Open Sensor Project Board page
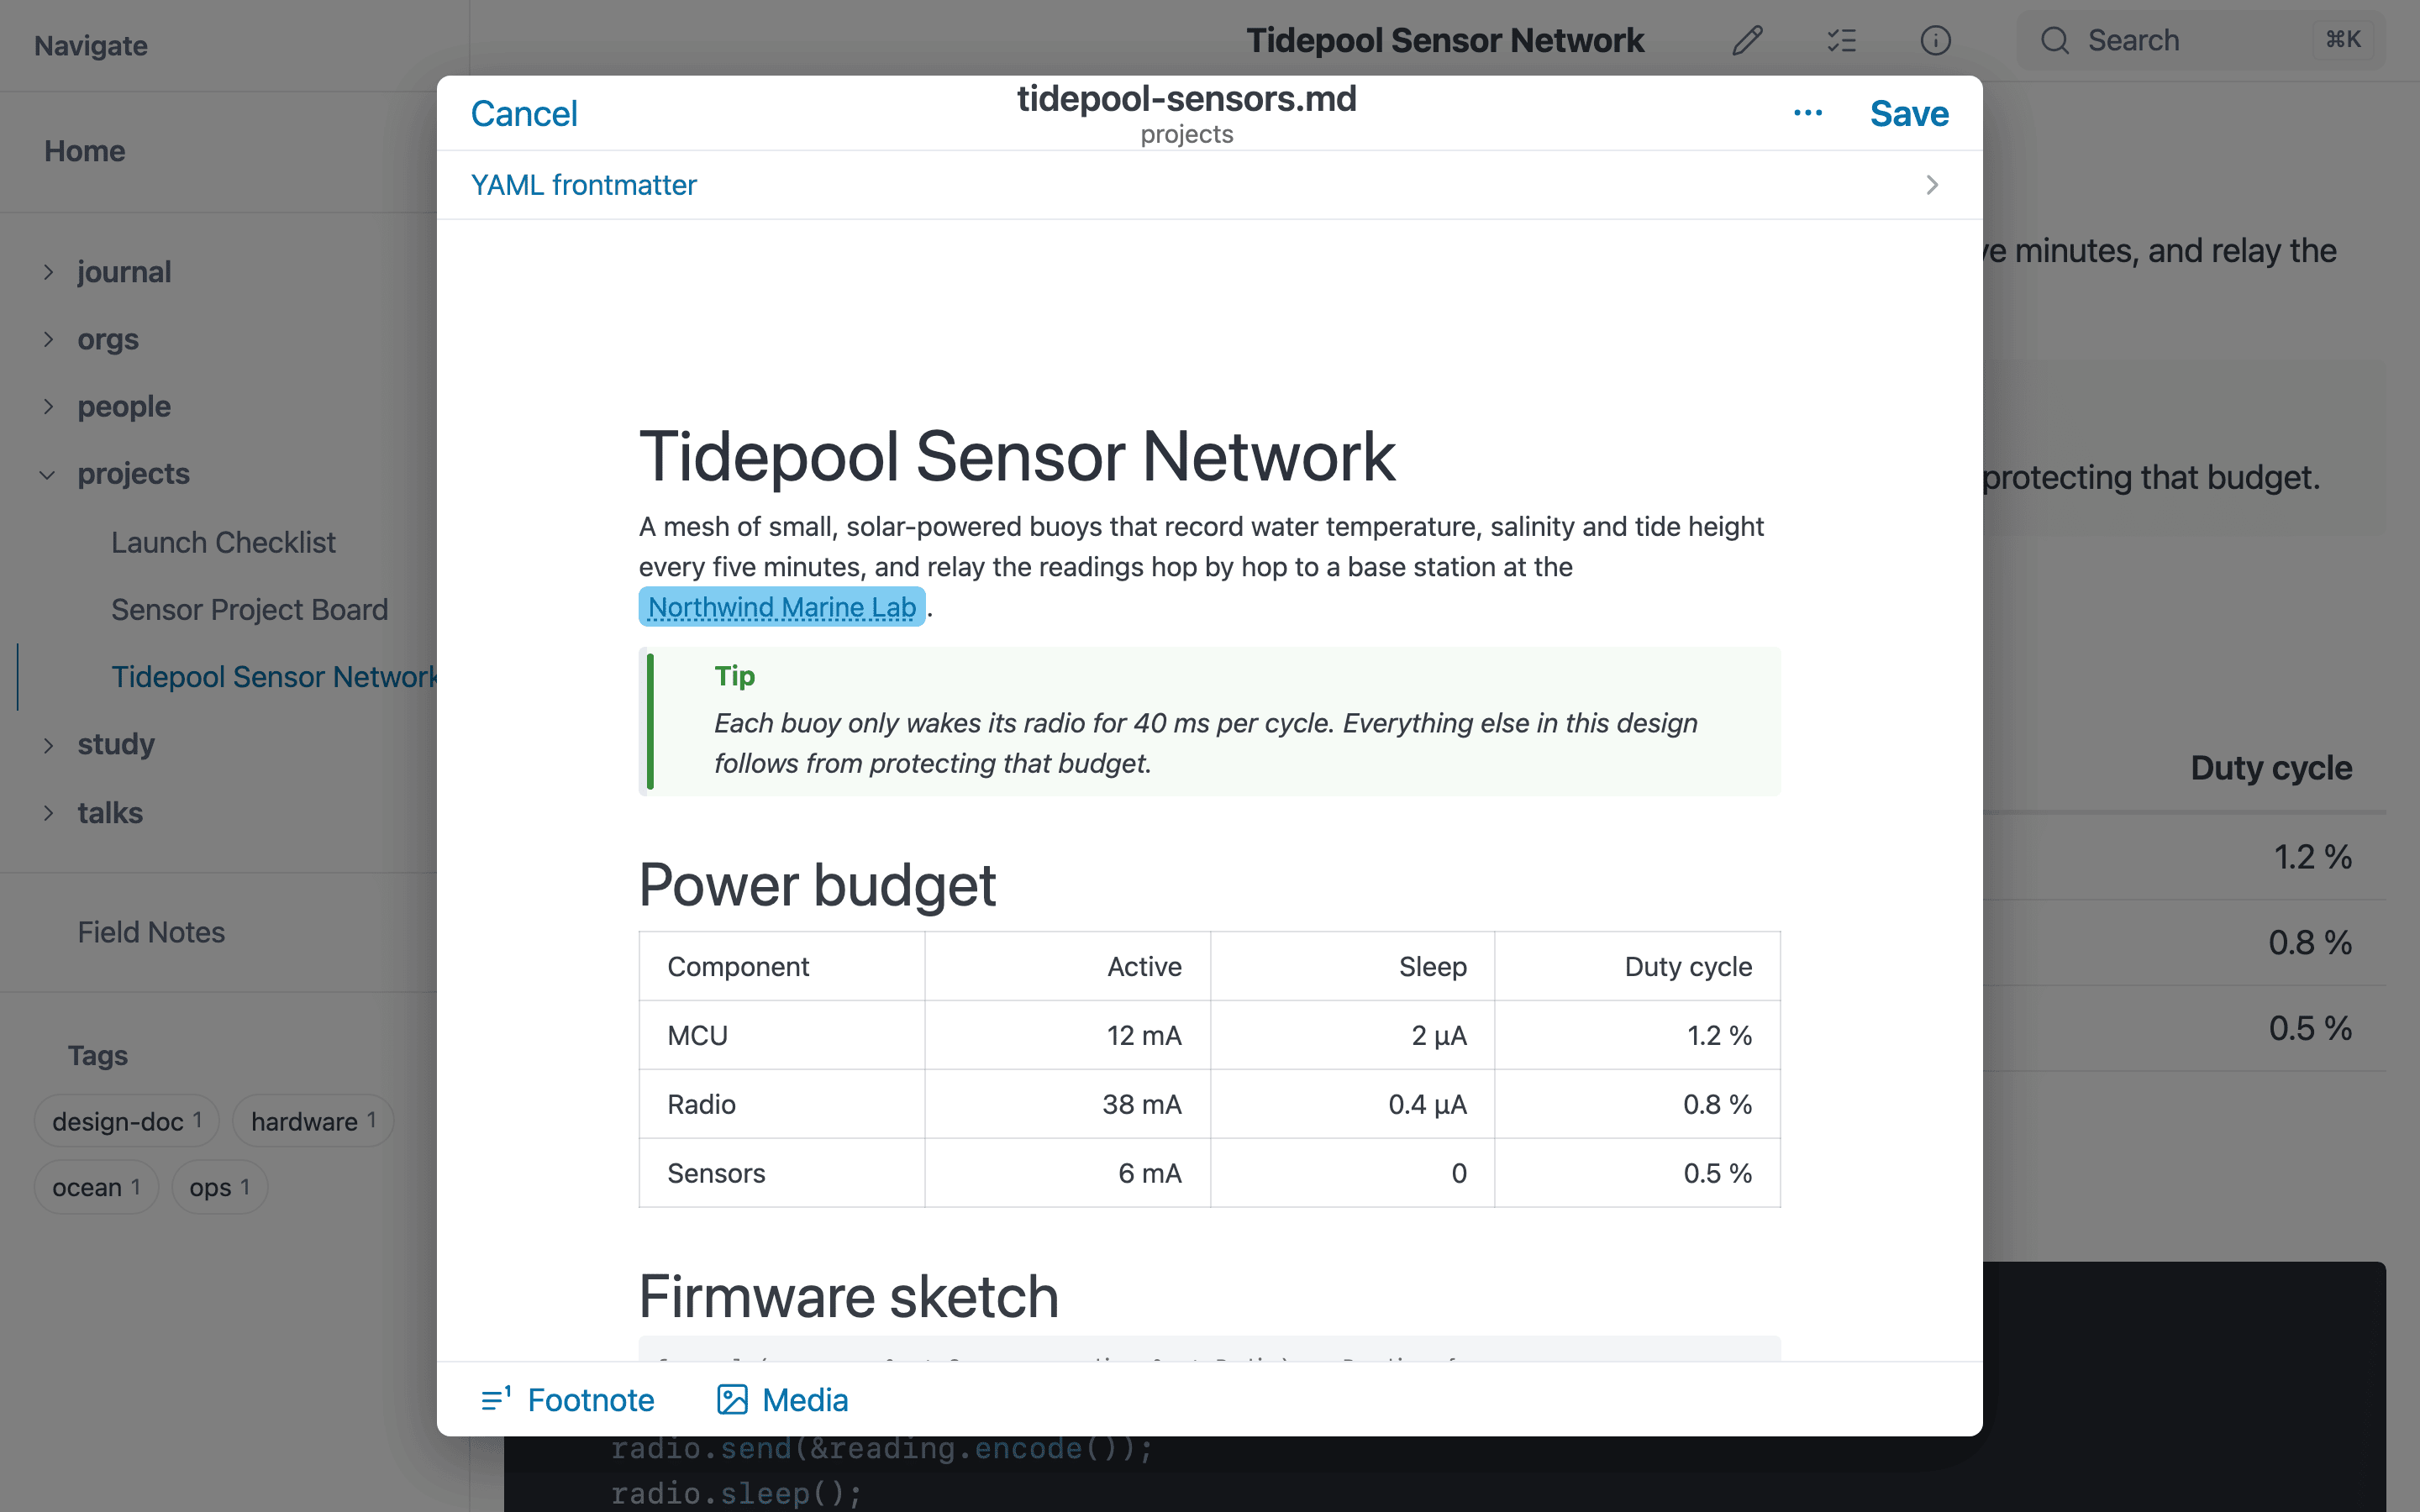The height and width of the screenshot is (1512, 2420). [x=249, y=609]
